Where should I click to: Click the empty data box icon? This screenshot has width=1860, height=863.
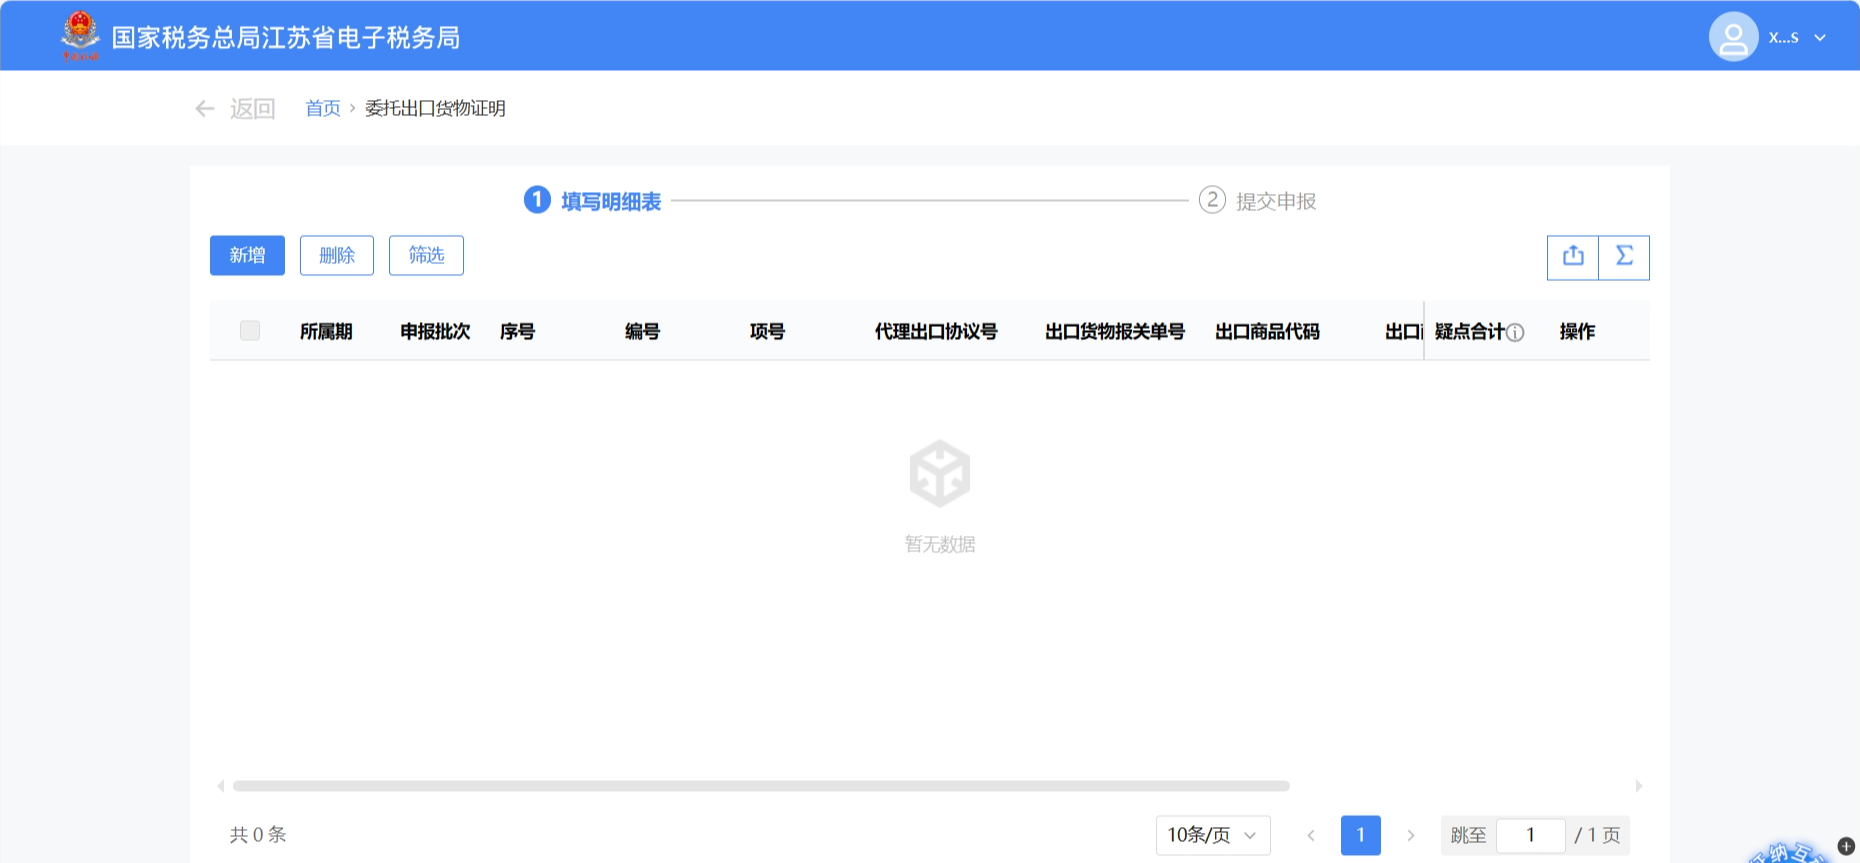click(939, 473)
